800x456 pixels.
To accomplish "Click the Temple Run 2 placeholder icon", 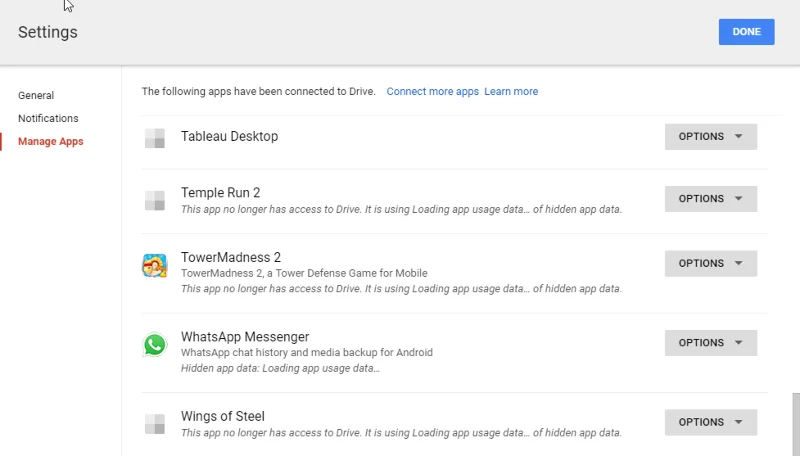I will [154, 200].
